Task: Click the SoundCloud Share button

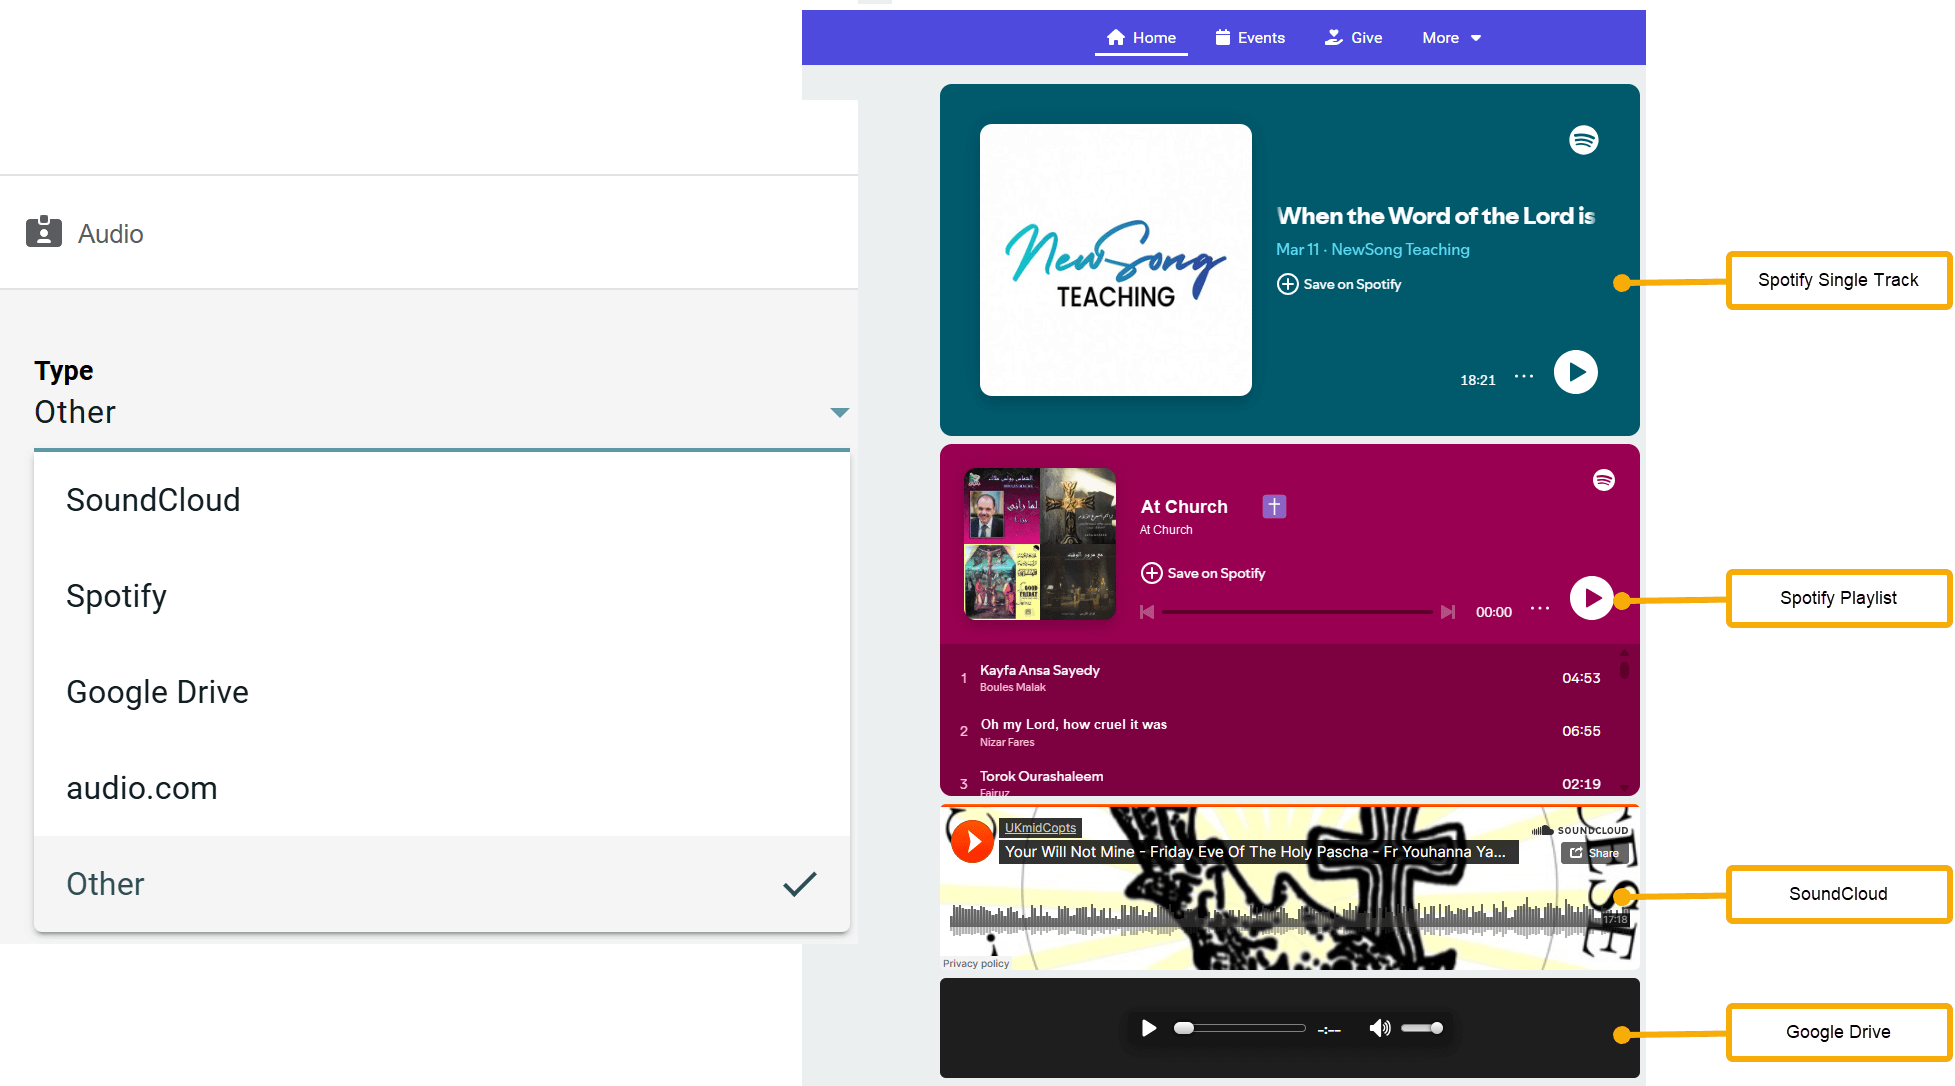Action: pos(1594,853)
